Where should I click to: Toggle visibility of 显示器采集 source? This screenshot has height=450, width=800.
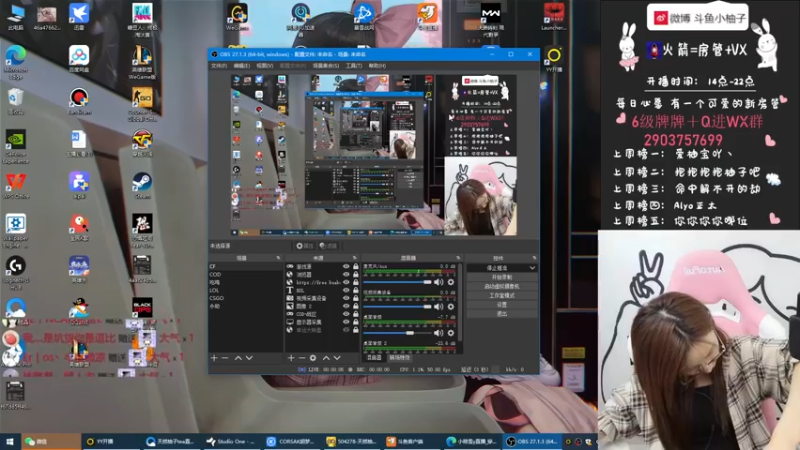[346, 322]
